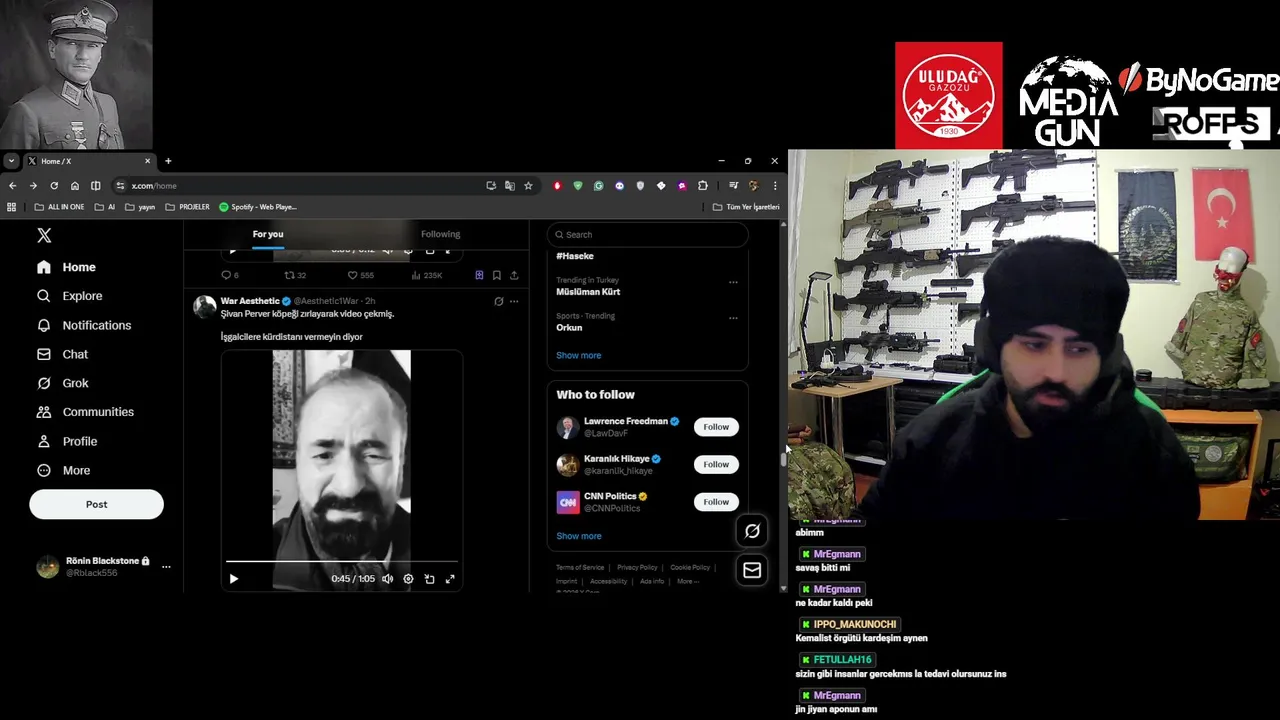Open the Orkun trending topic
This screenshot has width=1280, height=720.
click(x=569, y=327)
